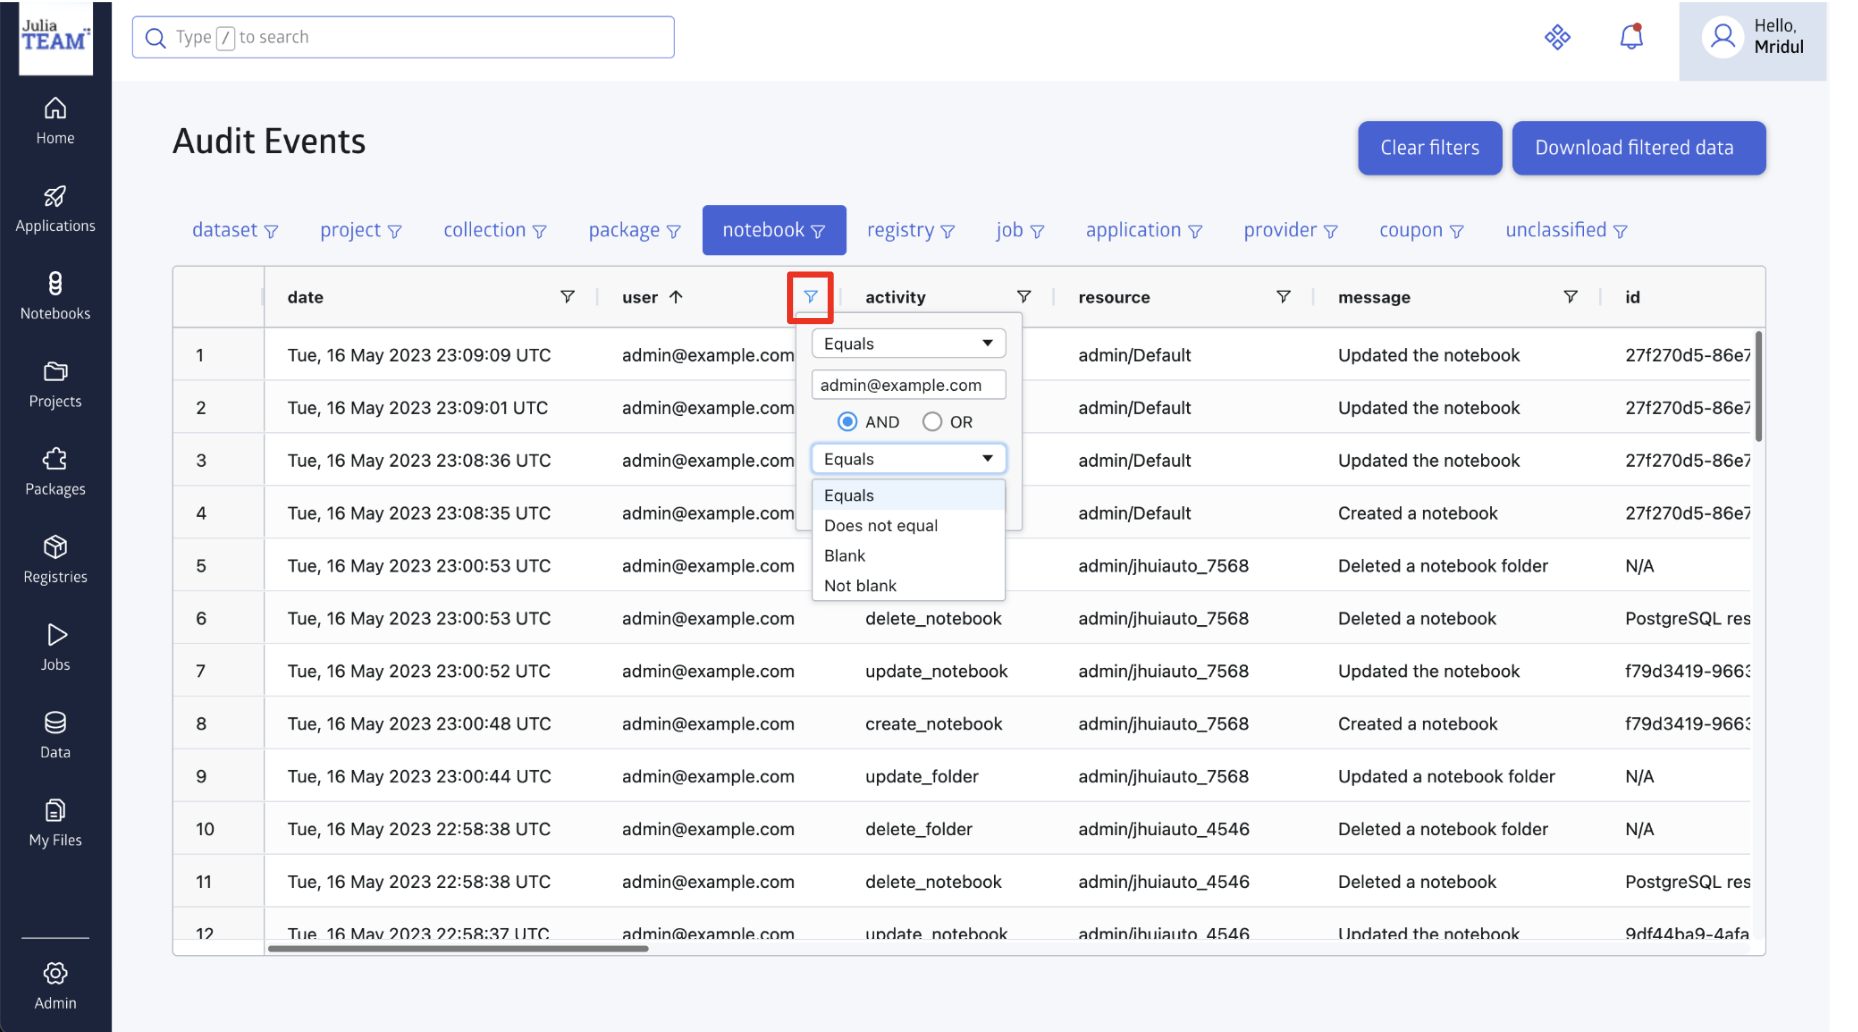Open Notebooks in the sidebar
This screenshot has height=1032, width=1858.
[x=55, y=296]
